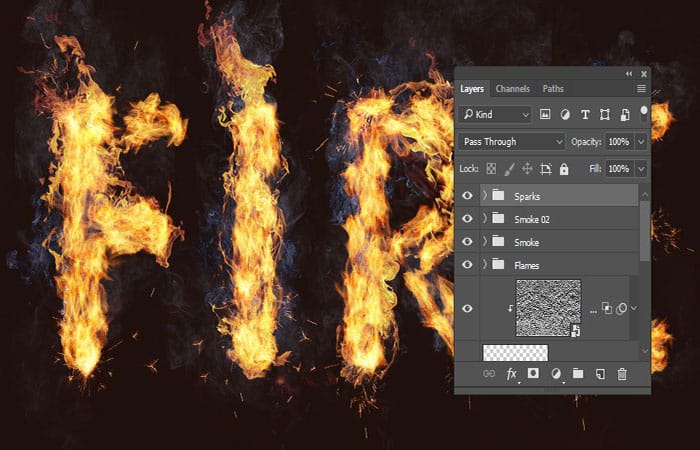Open the Kind filter dropdown
Viewport: 700px width, 450px height.
tap(495, 115)
